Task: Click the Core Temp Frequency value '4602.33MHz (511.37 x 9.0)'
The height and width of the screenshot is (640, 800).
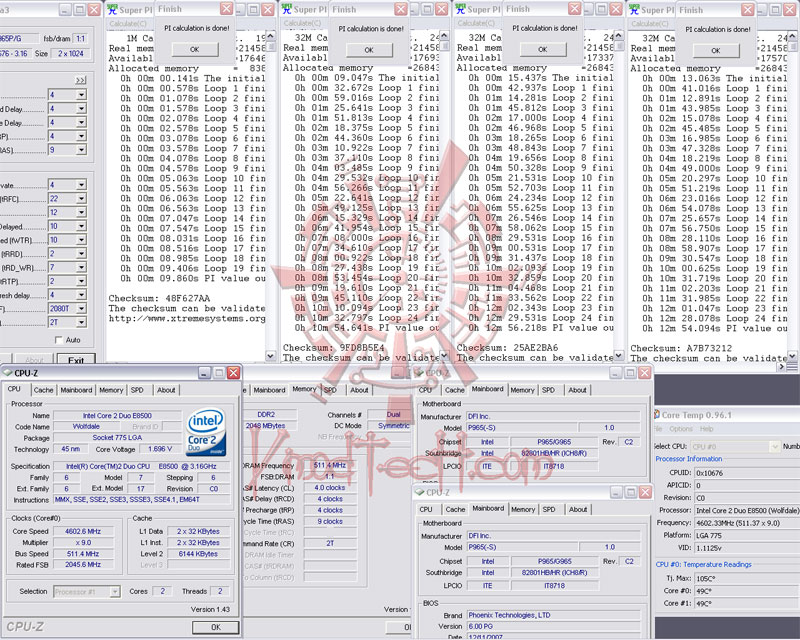Action: pyautogui.click(x=747, y=523)
